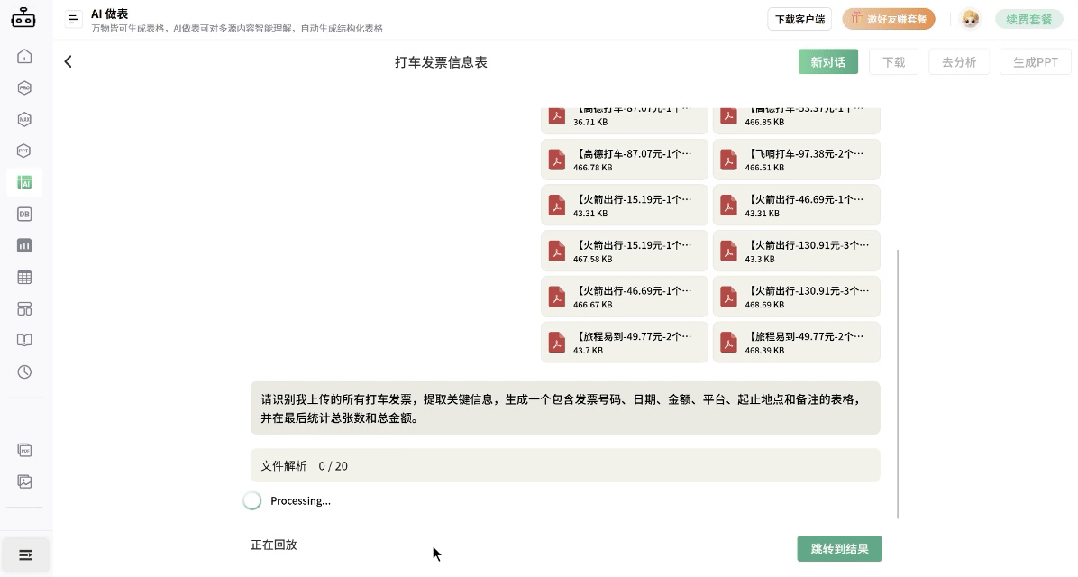Open the DB database tool in sidebar
Image resolution: width=1078 pixels, height=577 pixels.
(24, 213)
